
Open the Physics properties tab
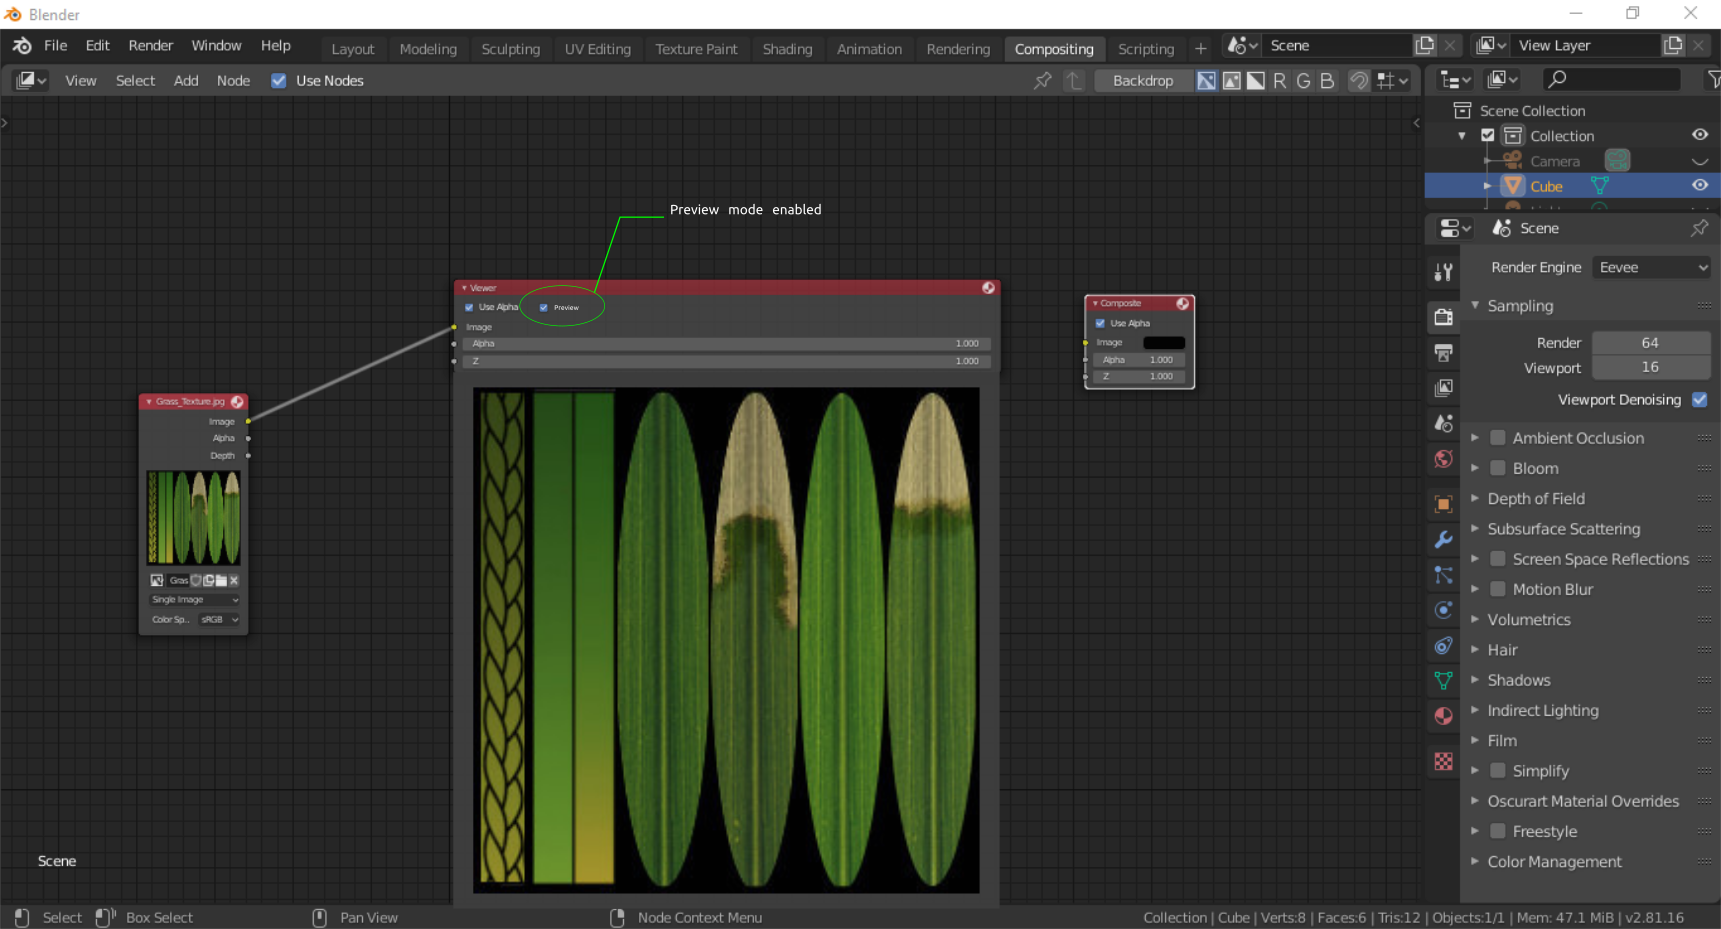[1443, 610]
